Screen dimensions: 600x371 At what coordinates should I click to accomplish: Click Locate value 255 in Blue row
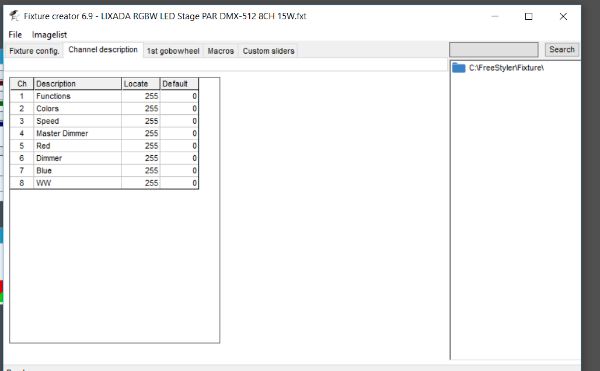coord(140,171)
